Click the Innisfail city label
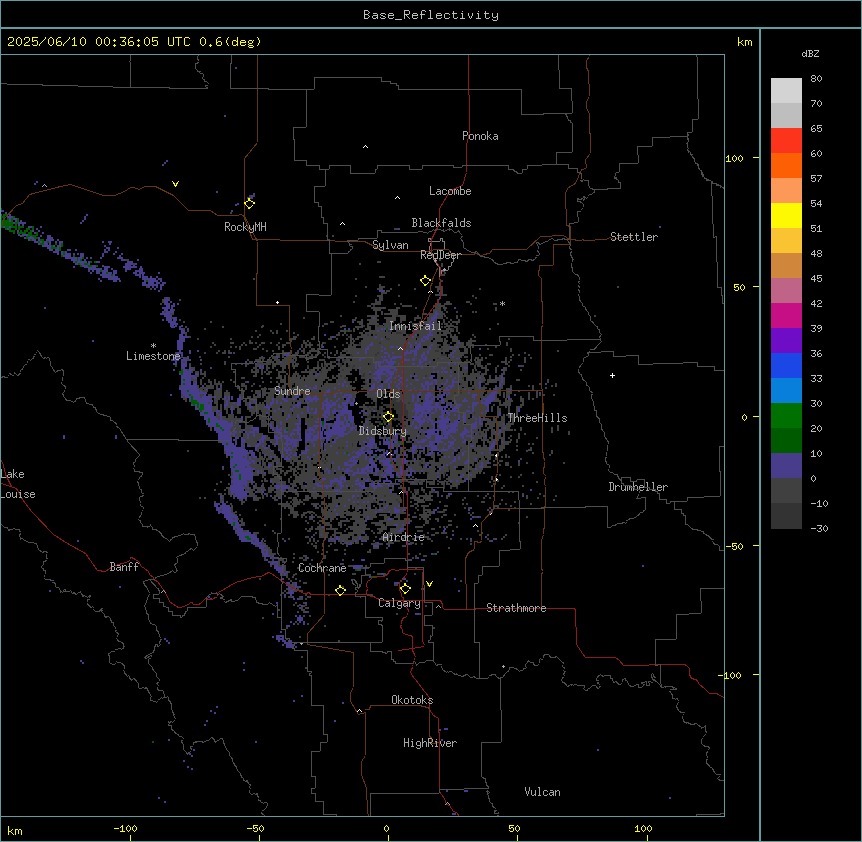 (x=415, y=326)
